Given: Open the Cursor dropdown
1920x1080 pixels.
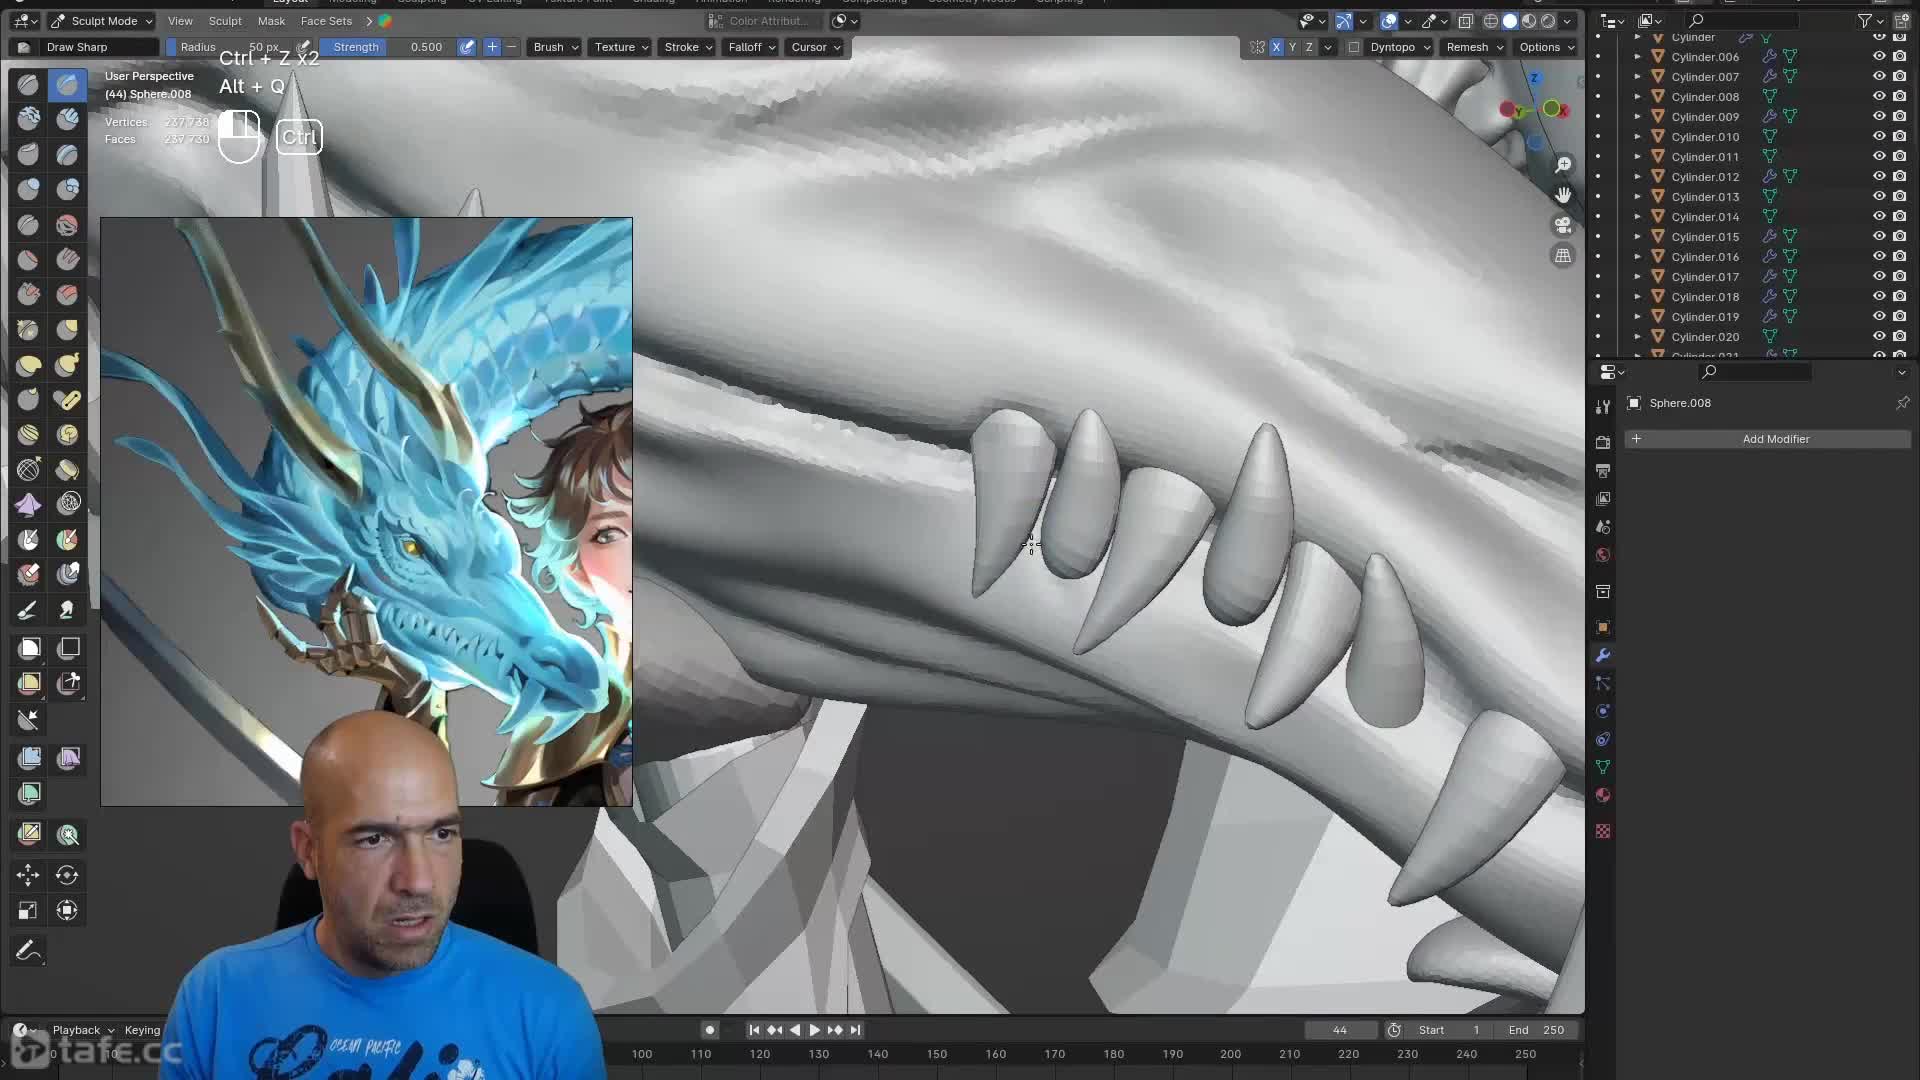Looking at the screenshot, I should [816, 47].
